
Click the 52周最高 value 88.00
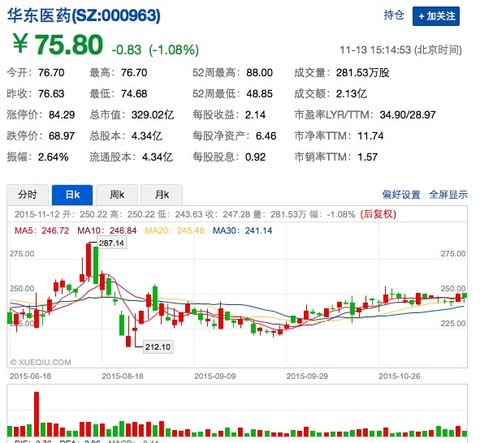pos(260,73)
